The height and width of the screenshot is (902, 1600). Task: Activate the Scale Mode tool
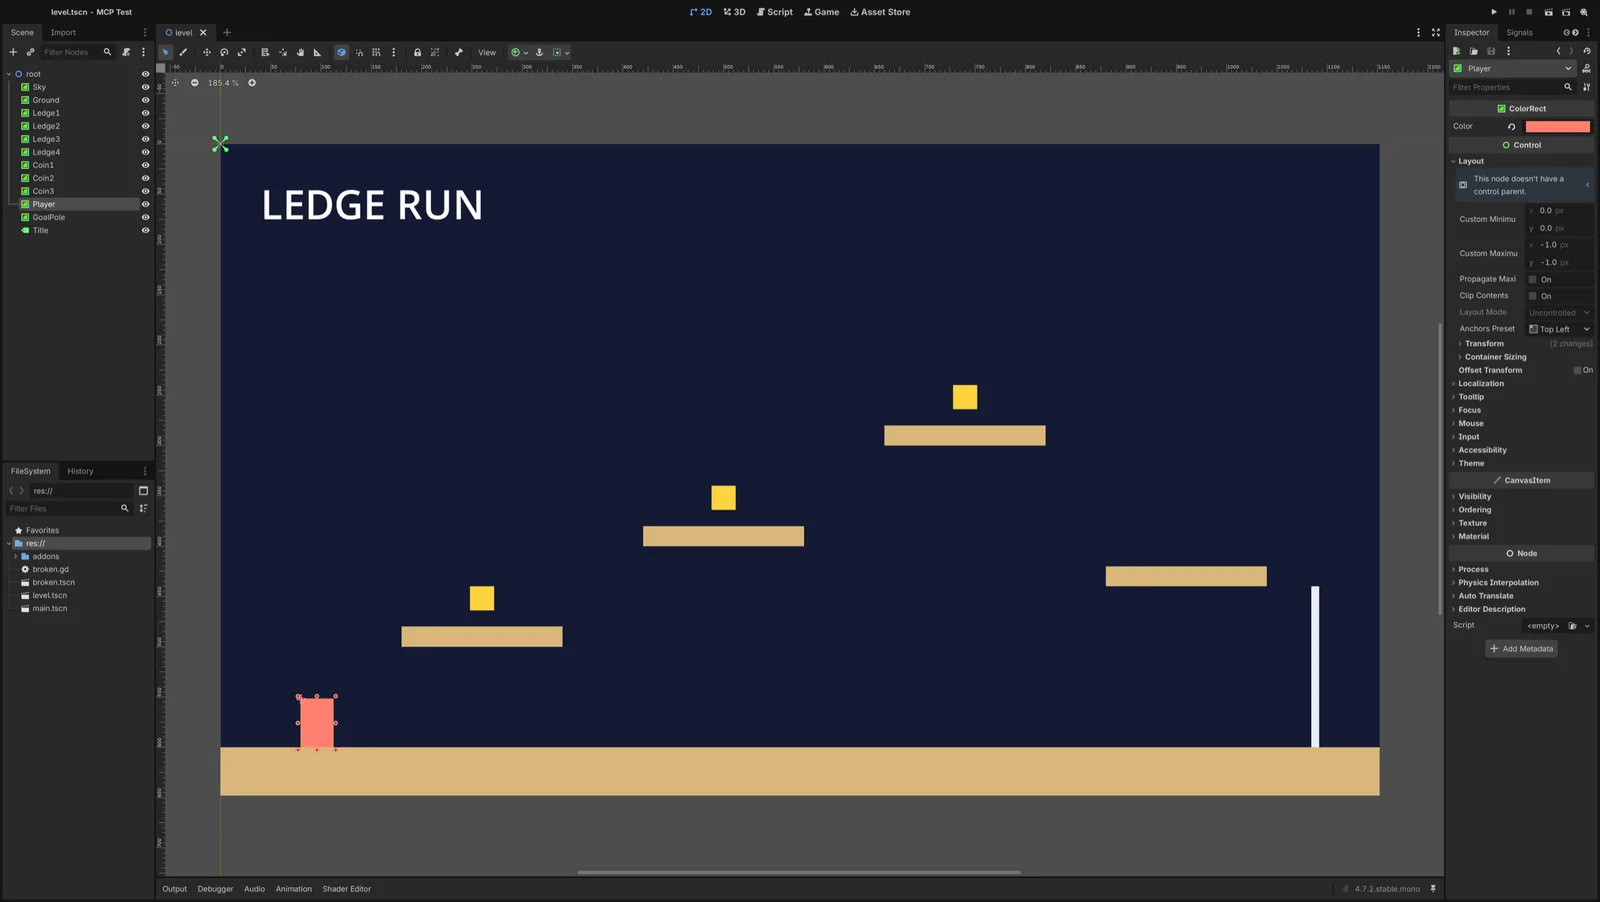241,52
